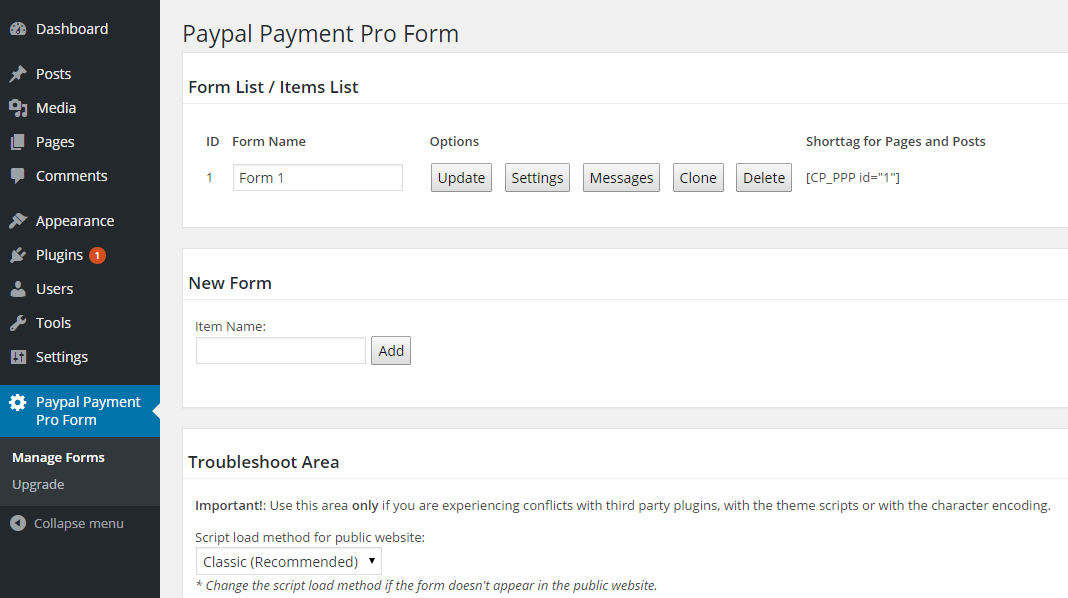Screen dimensions: 1068x598
Task: Click the Form List / Items List heading
Action: coord(273,87)
